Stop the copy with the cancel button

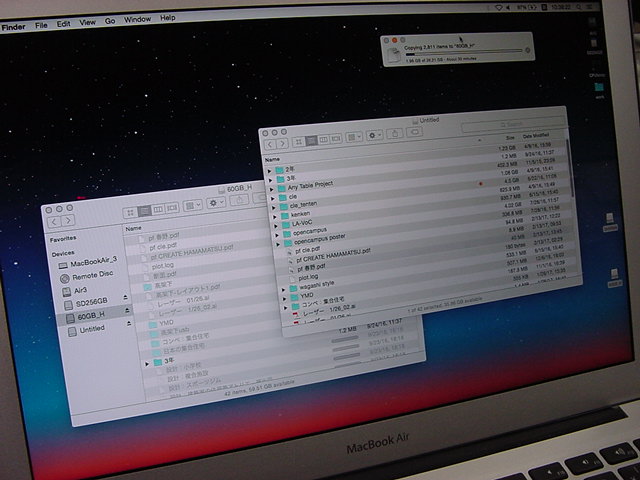pos(527,50)
